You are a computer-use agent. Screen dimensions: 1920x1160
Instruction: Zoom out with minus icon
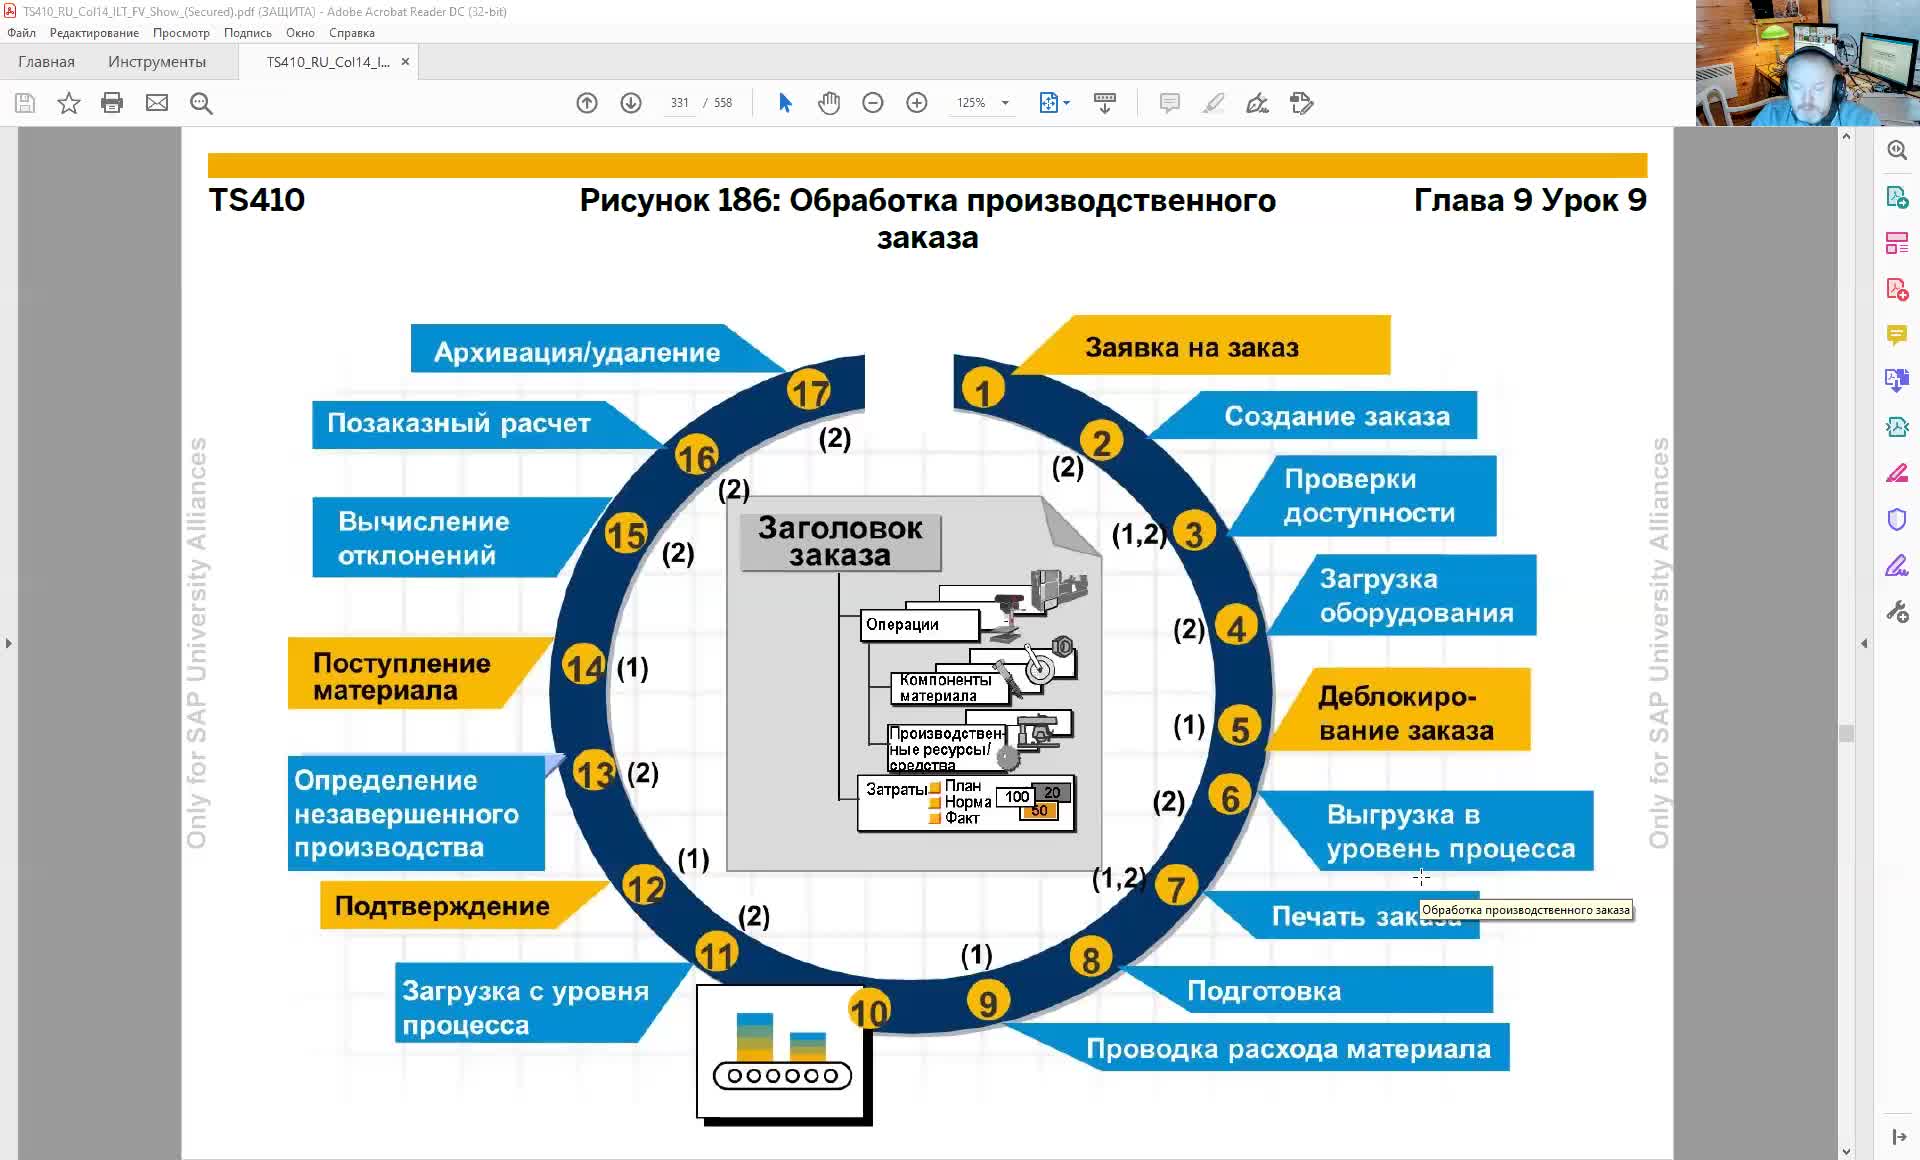click(873, 103)
